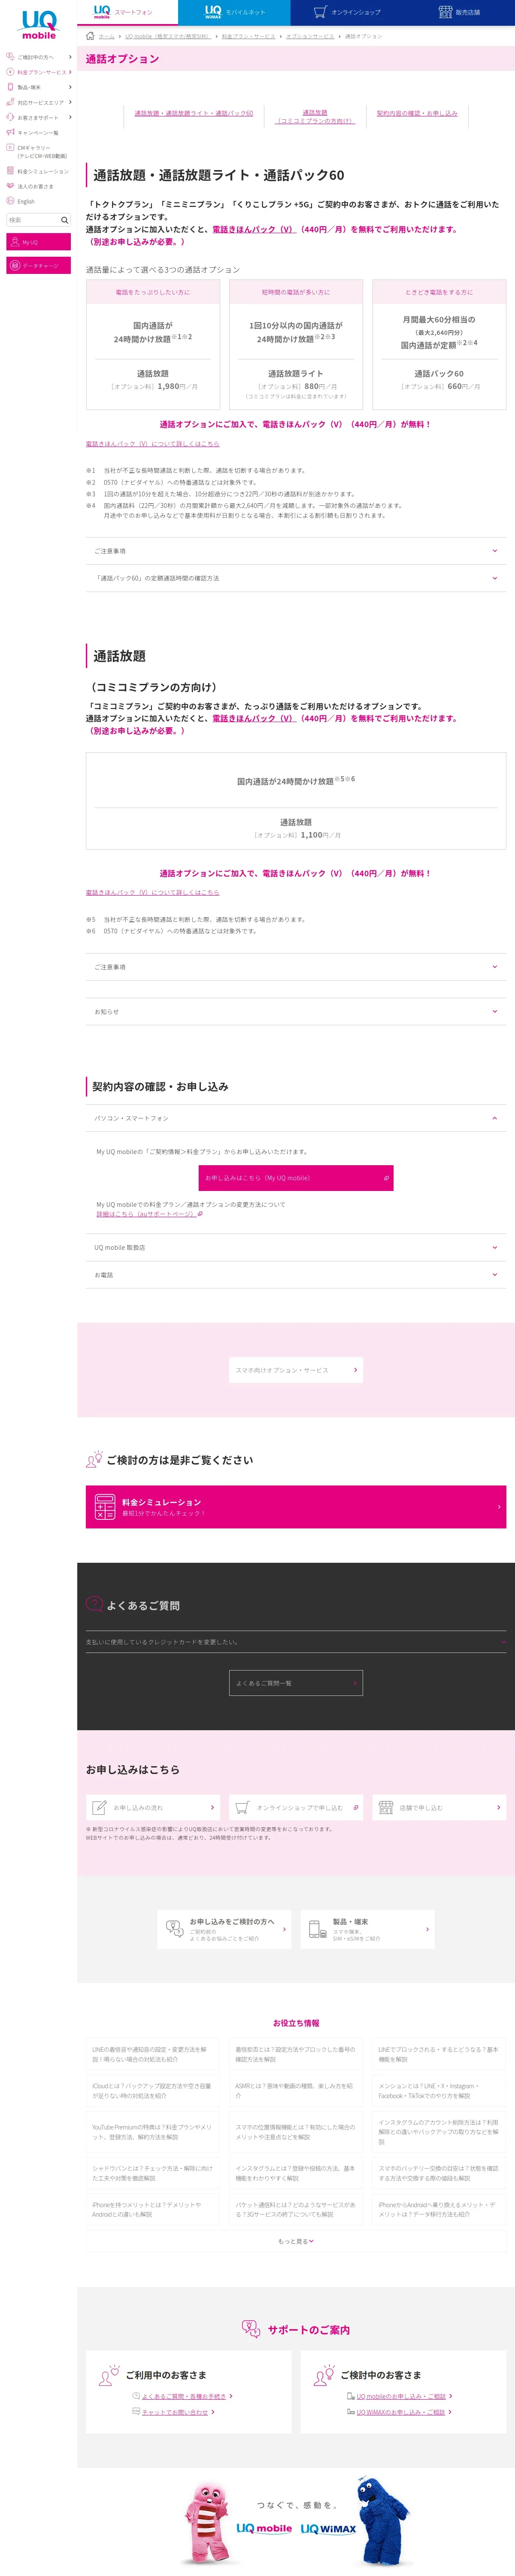Expand the お電話 accordion
Screen dimensions: 515x2576
(x=296, y=1275)
